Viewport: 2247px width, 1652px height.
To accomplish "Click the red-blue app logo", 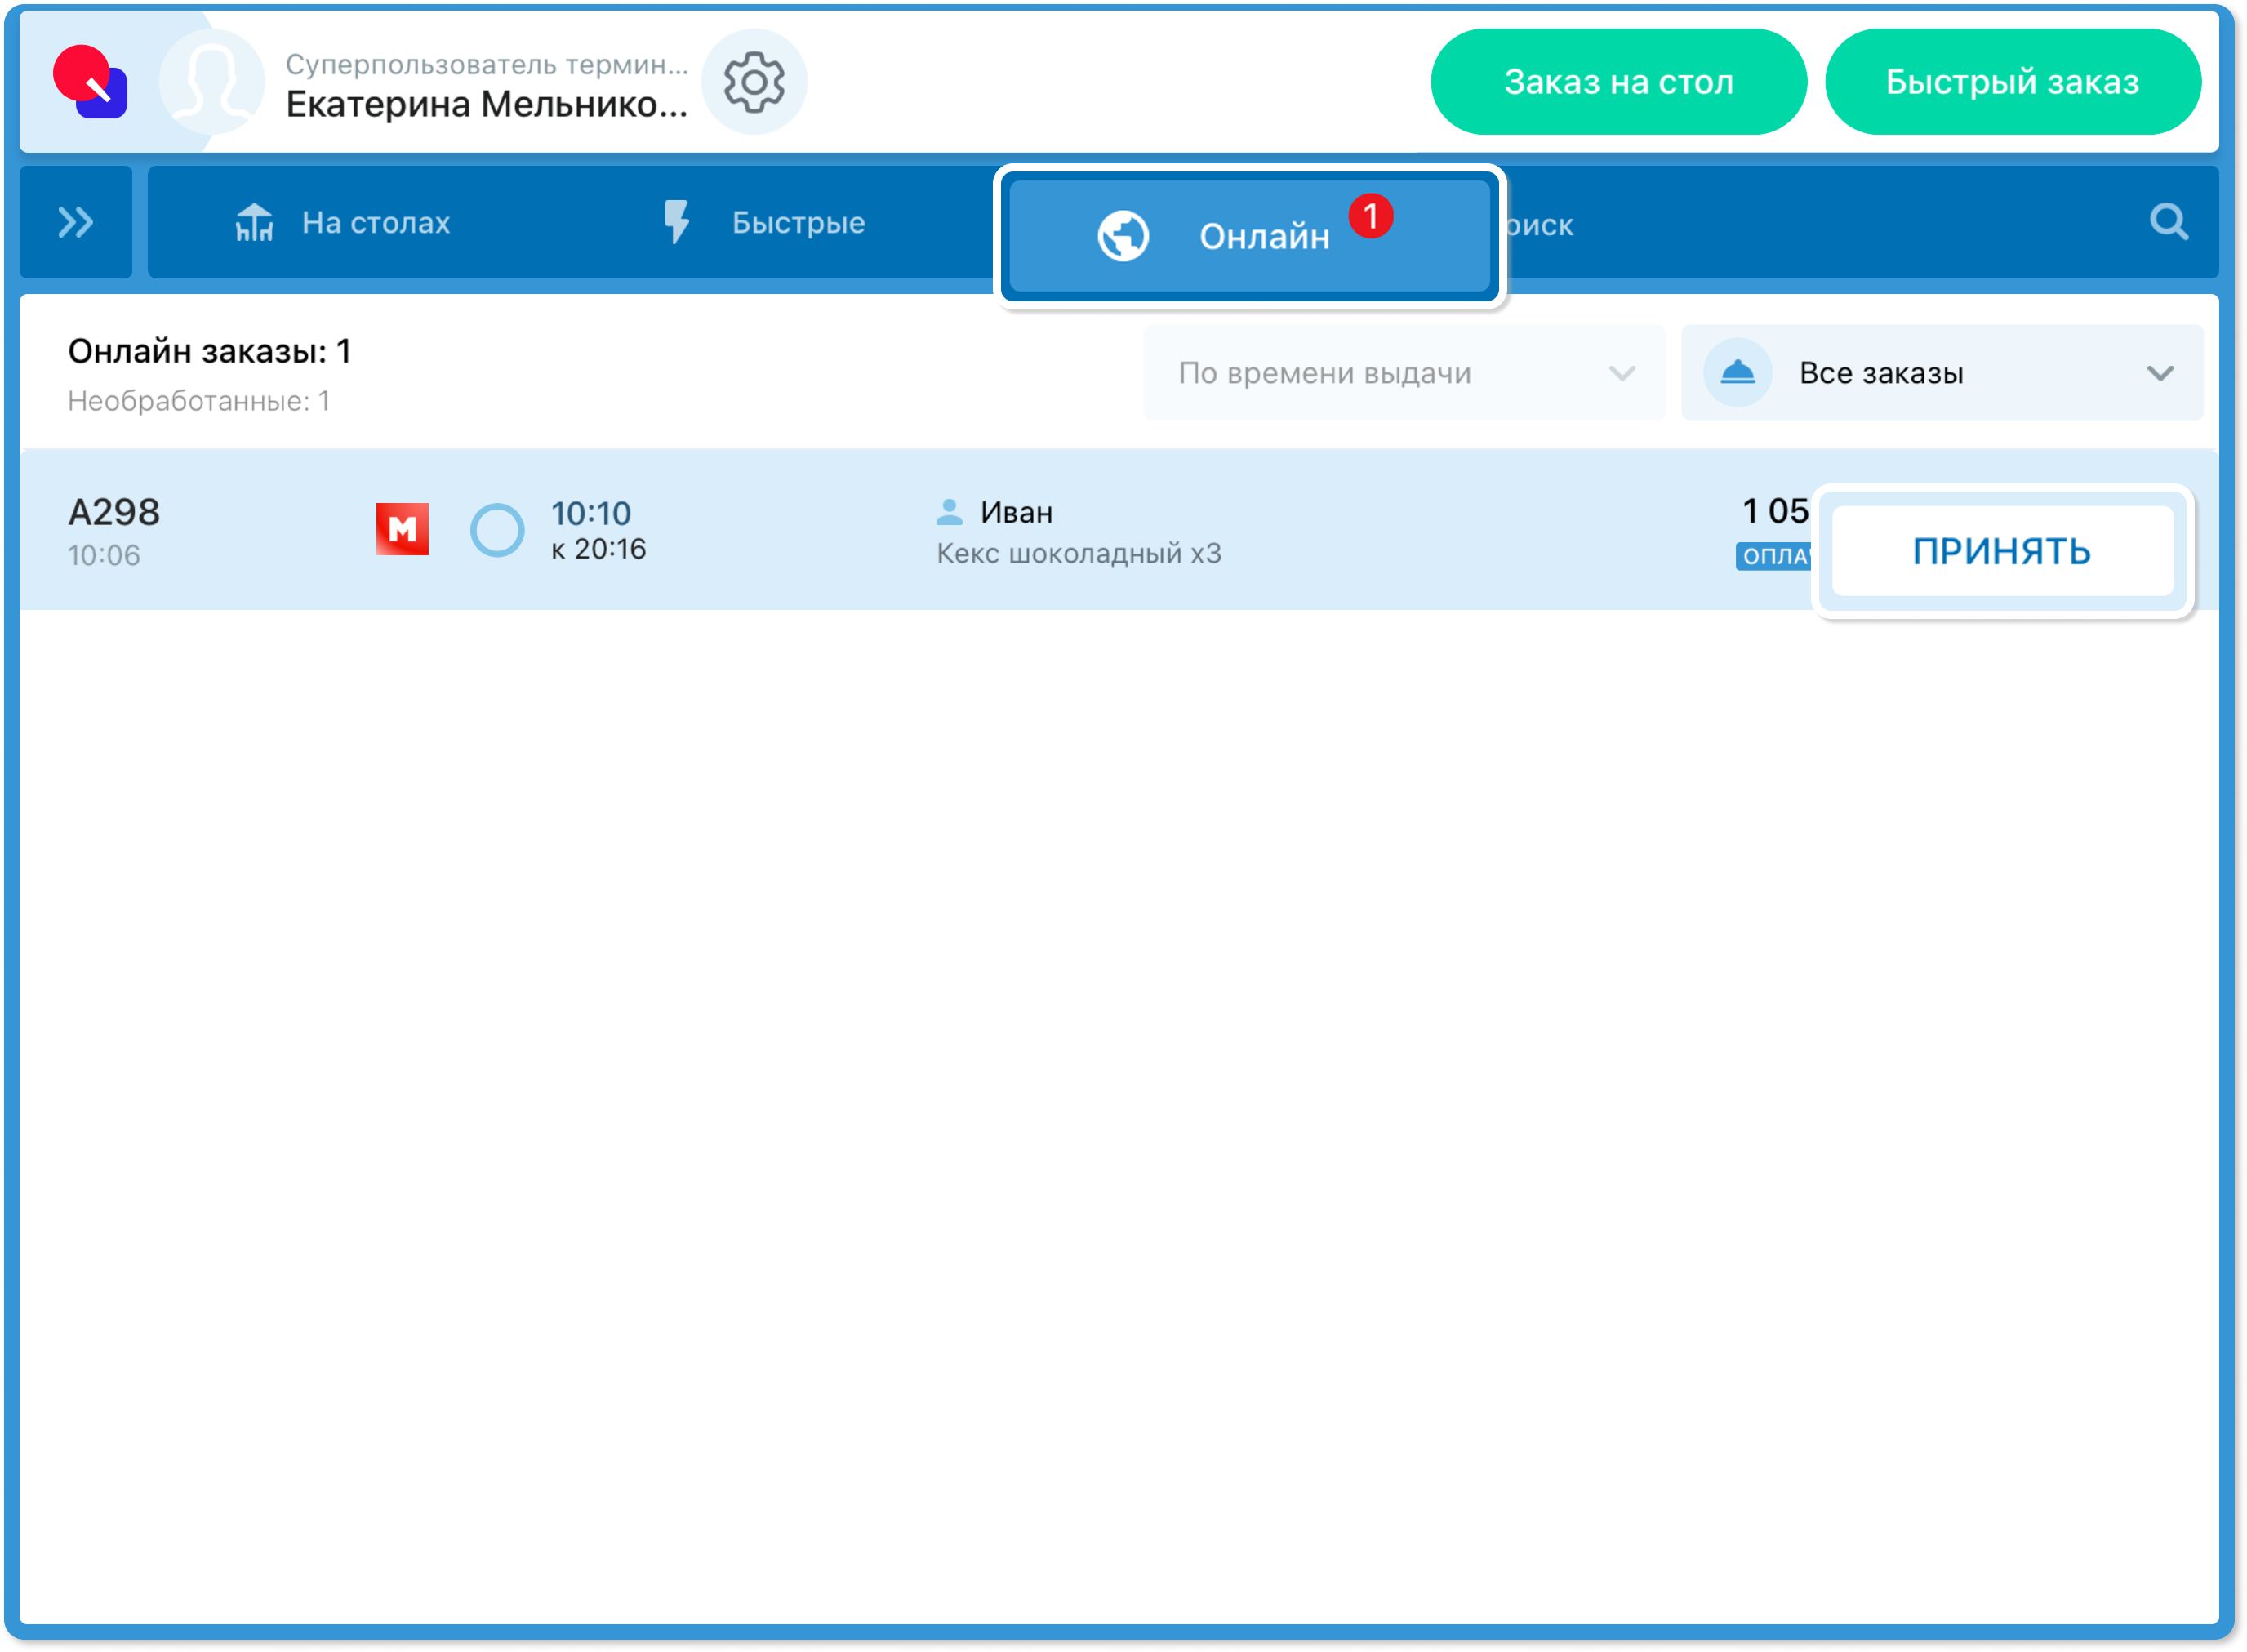I will point(90,82).
